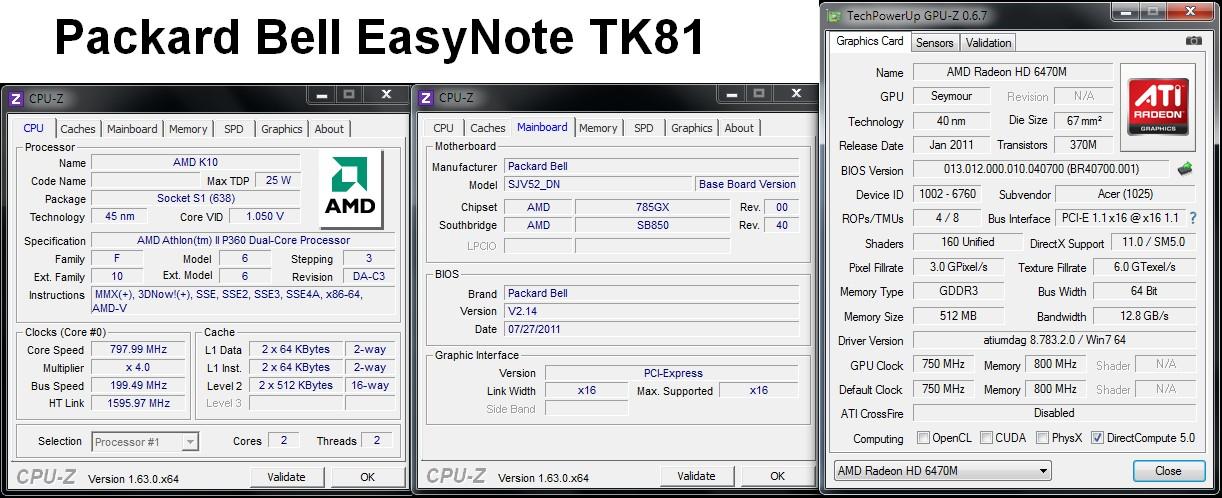This screenshot has width=1222, height=498.
Task: Switch to Sensors tab in GPU-Z
Action: [x=935, y=43]
